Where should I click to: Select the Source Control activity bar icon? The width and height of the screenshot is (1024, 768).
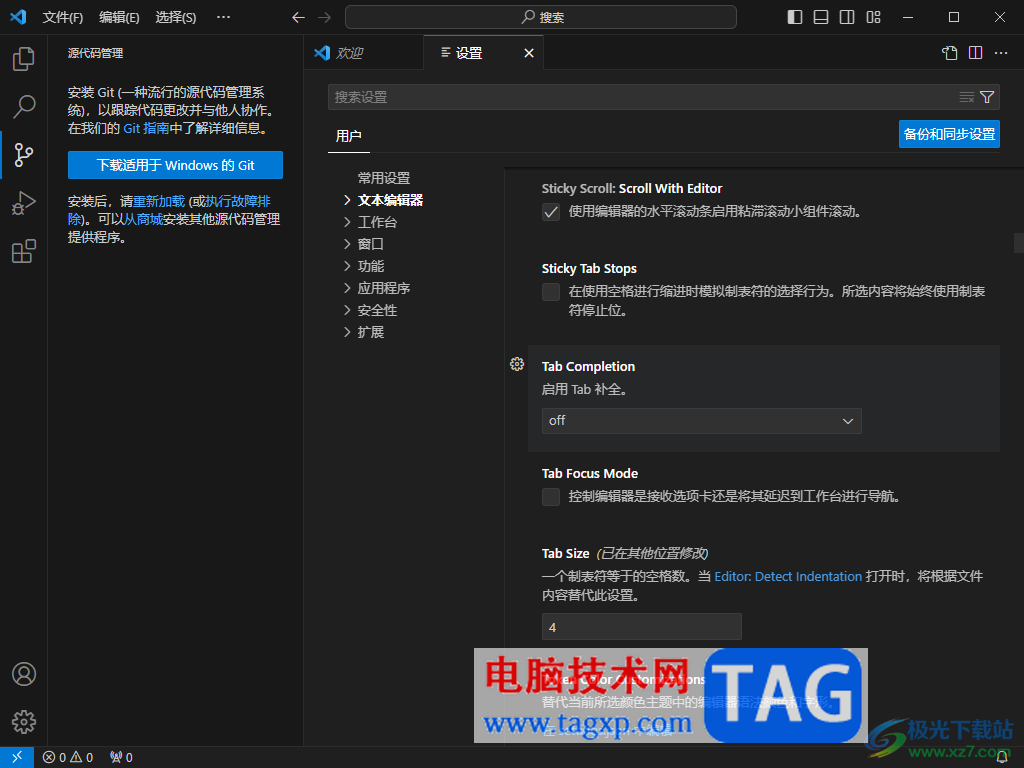[x=24, y=155]
